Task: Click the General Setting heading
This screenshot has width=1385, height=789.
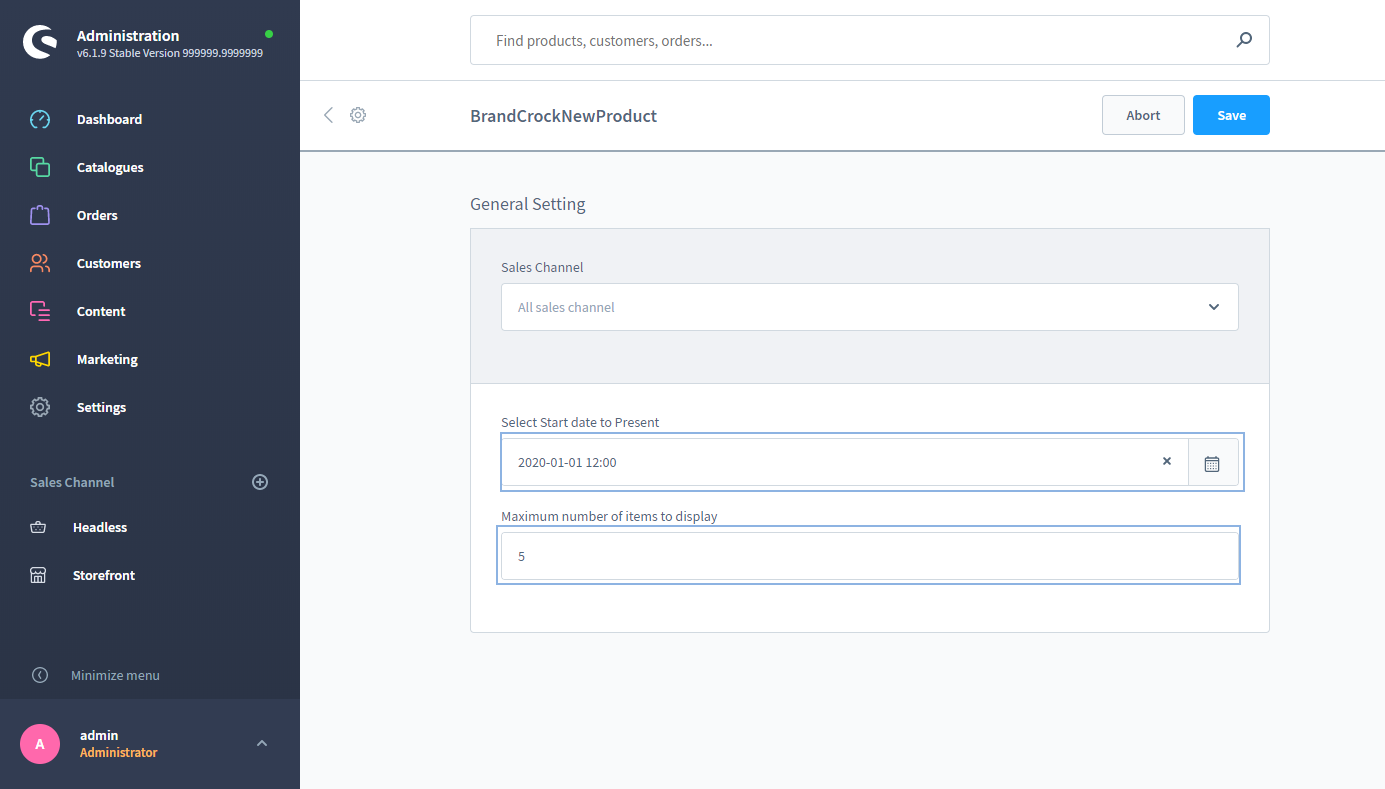Action: [x=528, y=204]
